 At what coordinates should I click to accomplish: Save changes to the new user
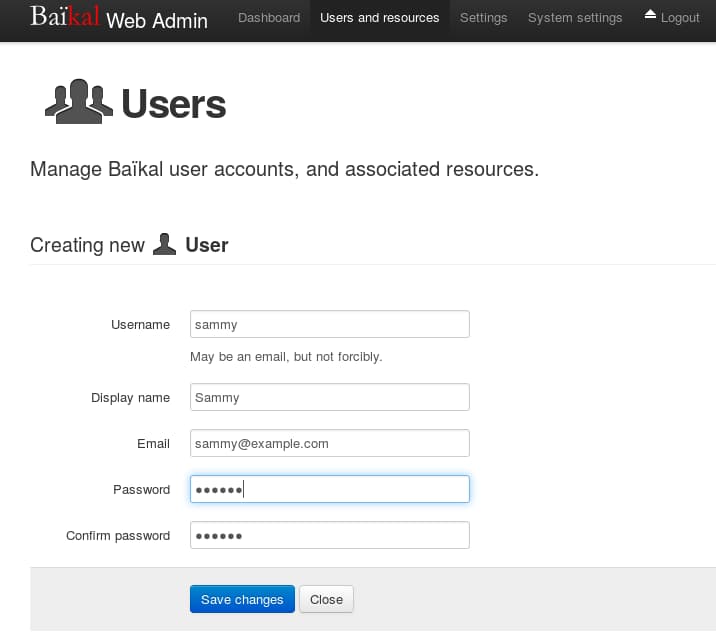pyautogui.click(x=242, y=599)
